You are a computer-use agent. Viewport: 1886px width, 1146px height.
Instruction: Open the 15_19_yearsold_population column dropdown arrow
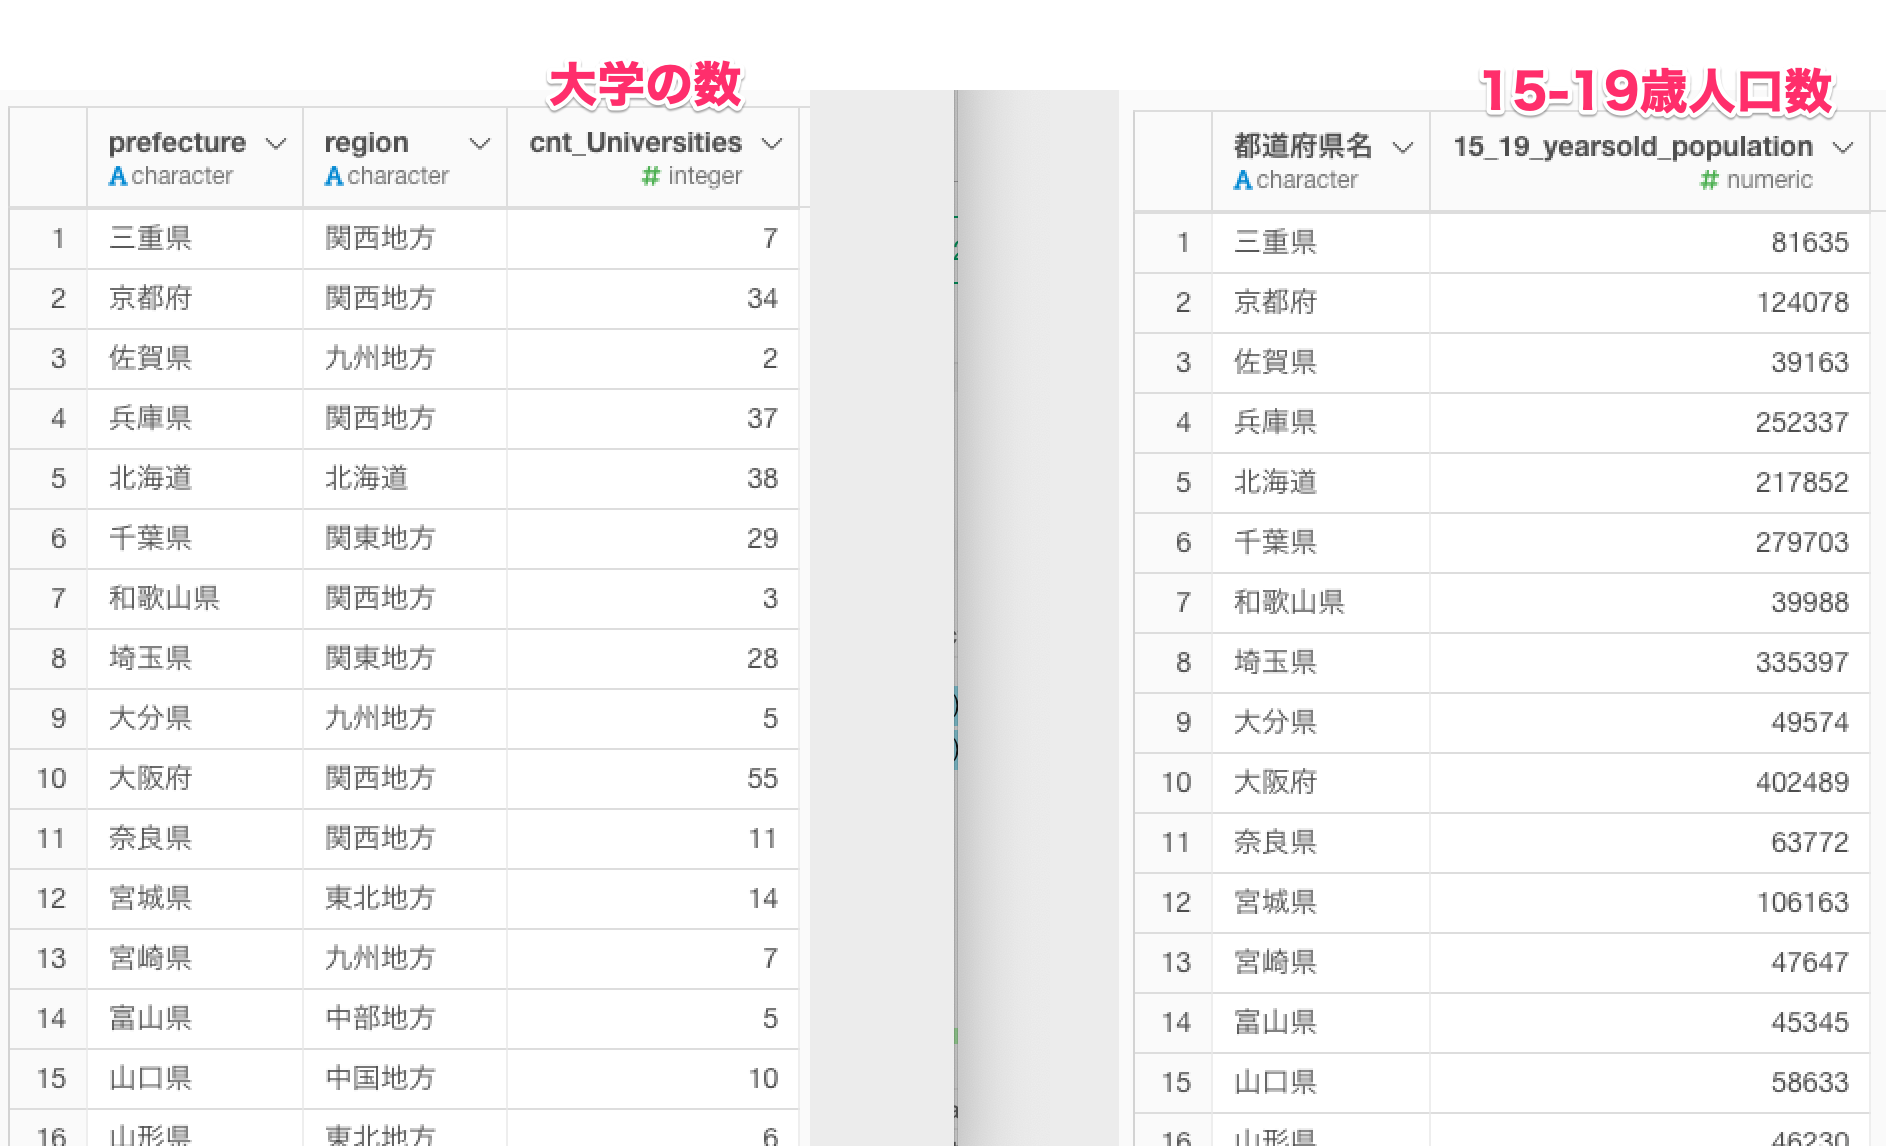click(x=1843, y=148)
